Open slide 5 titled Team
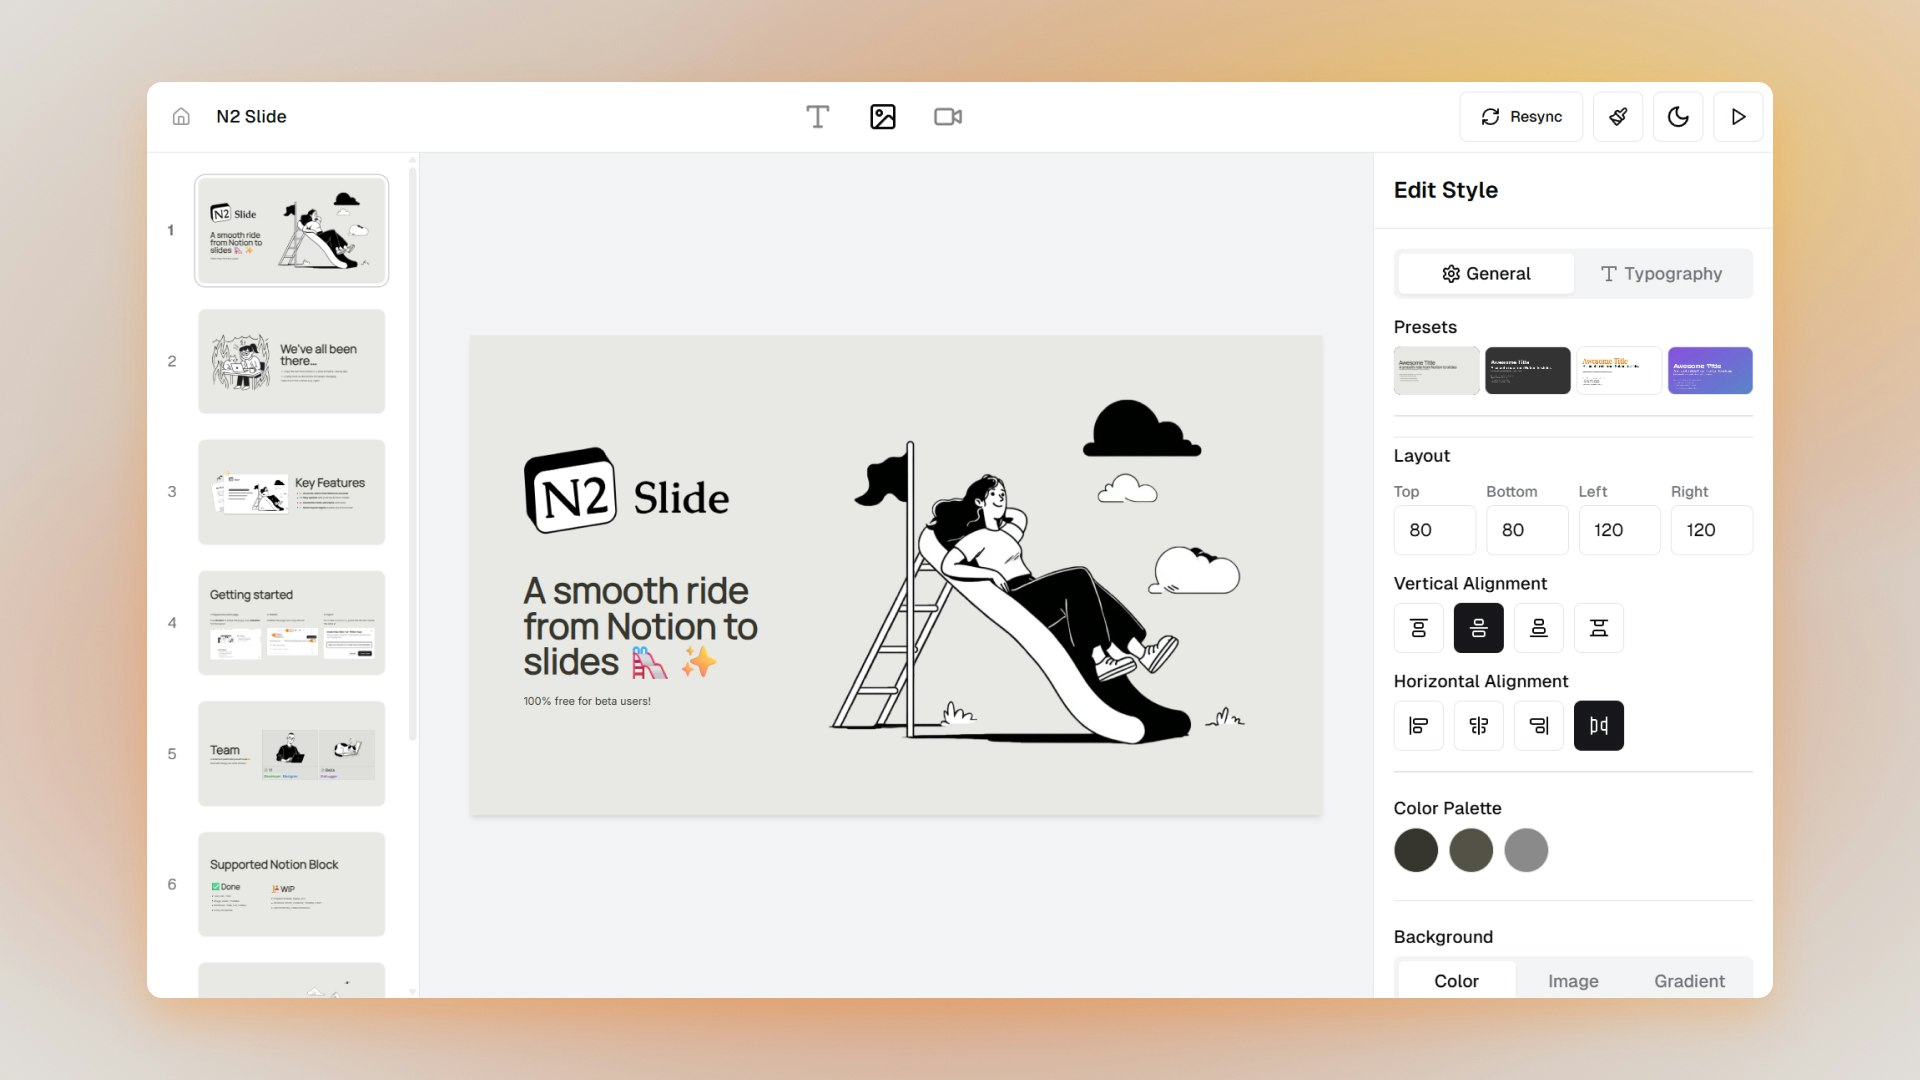Screen dimensions: 1920x1080 [291, 753]
